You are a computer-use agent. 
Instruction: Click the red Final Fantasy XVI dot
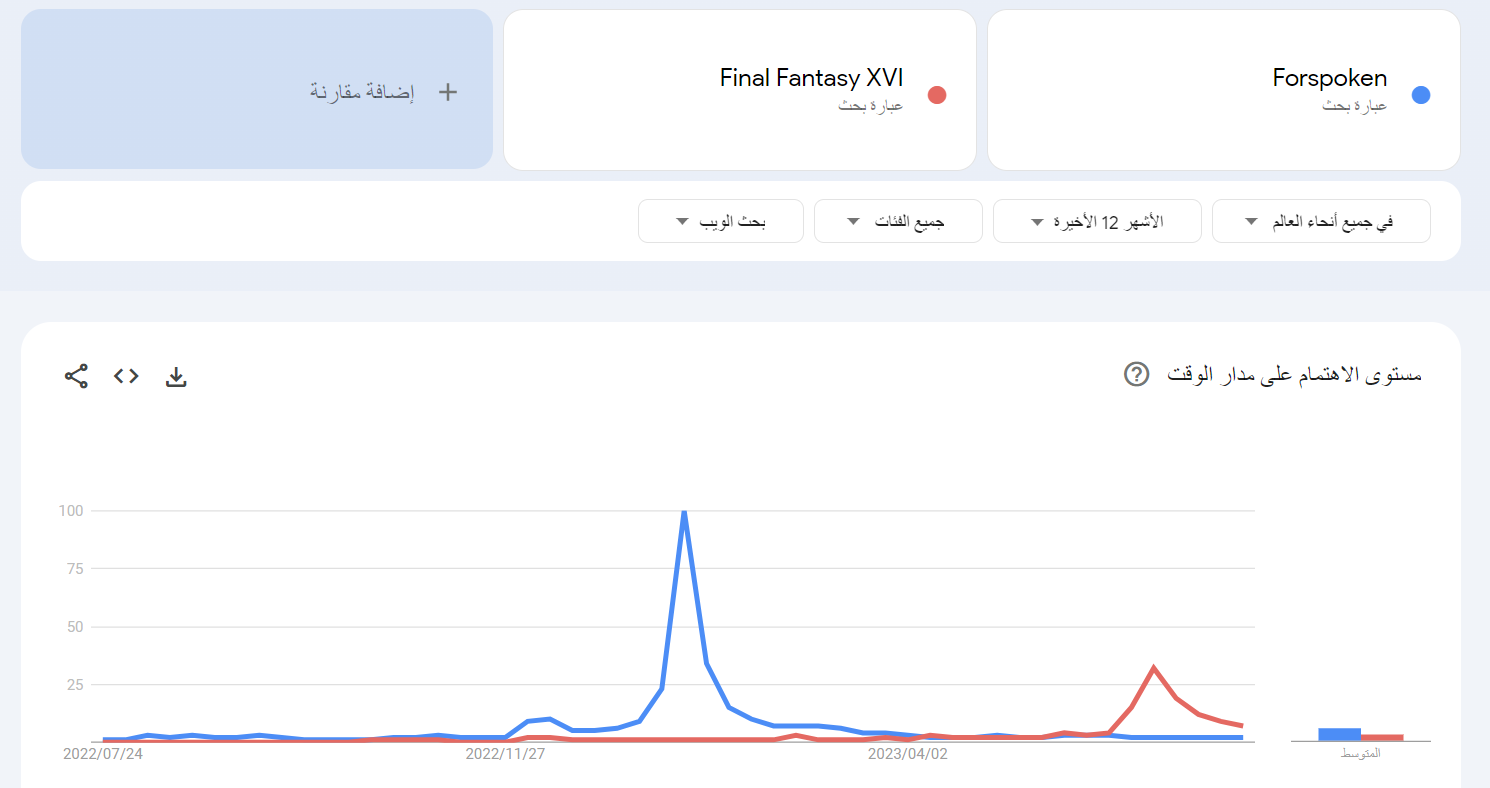coord(937,95)
